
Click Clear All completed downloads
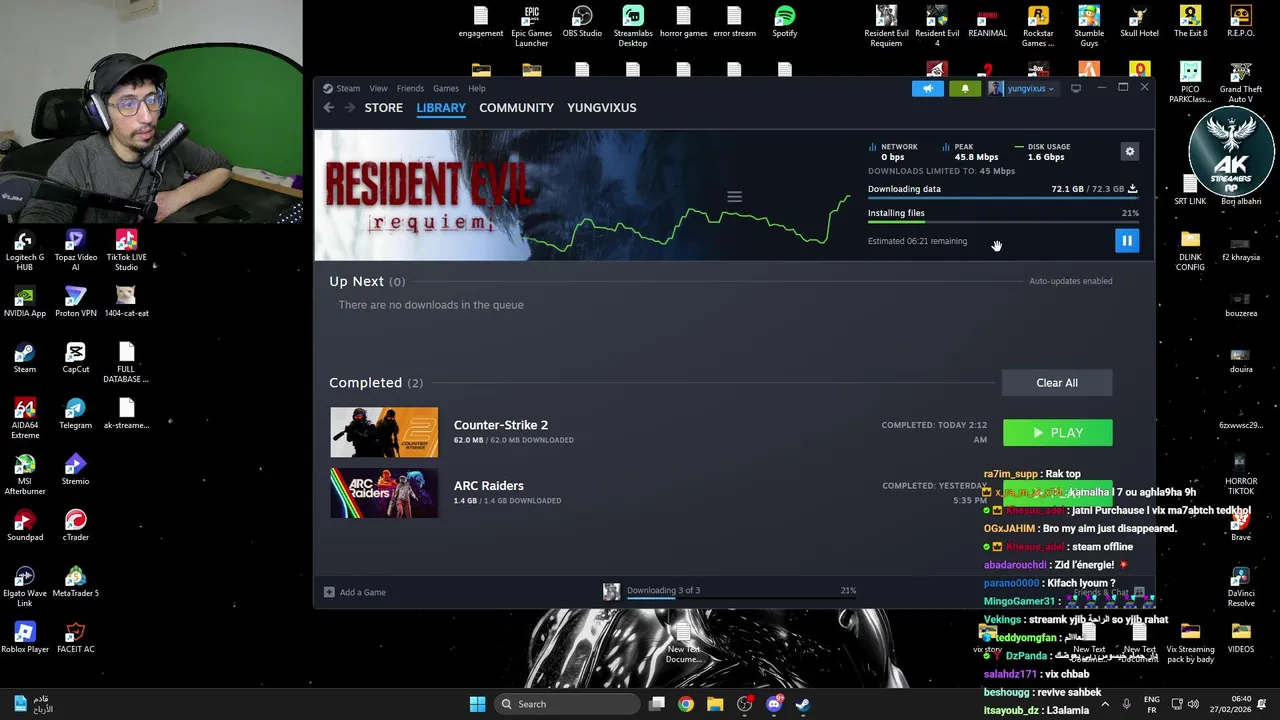(x=1057, y=383)
